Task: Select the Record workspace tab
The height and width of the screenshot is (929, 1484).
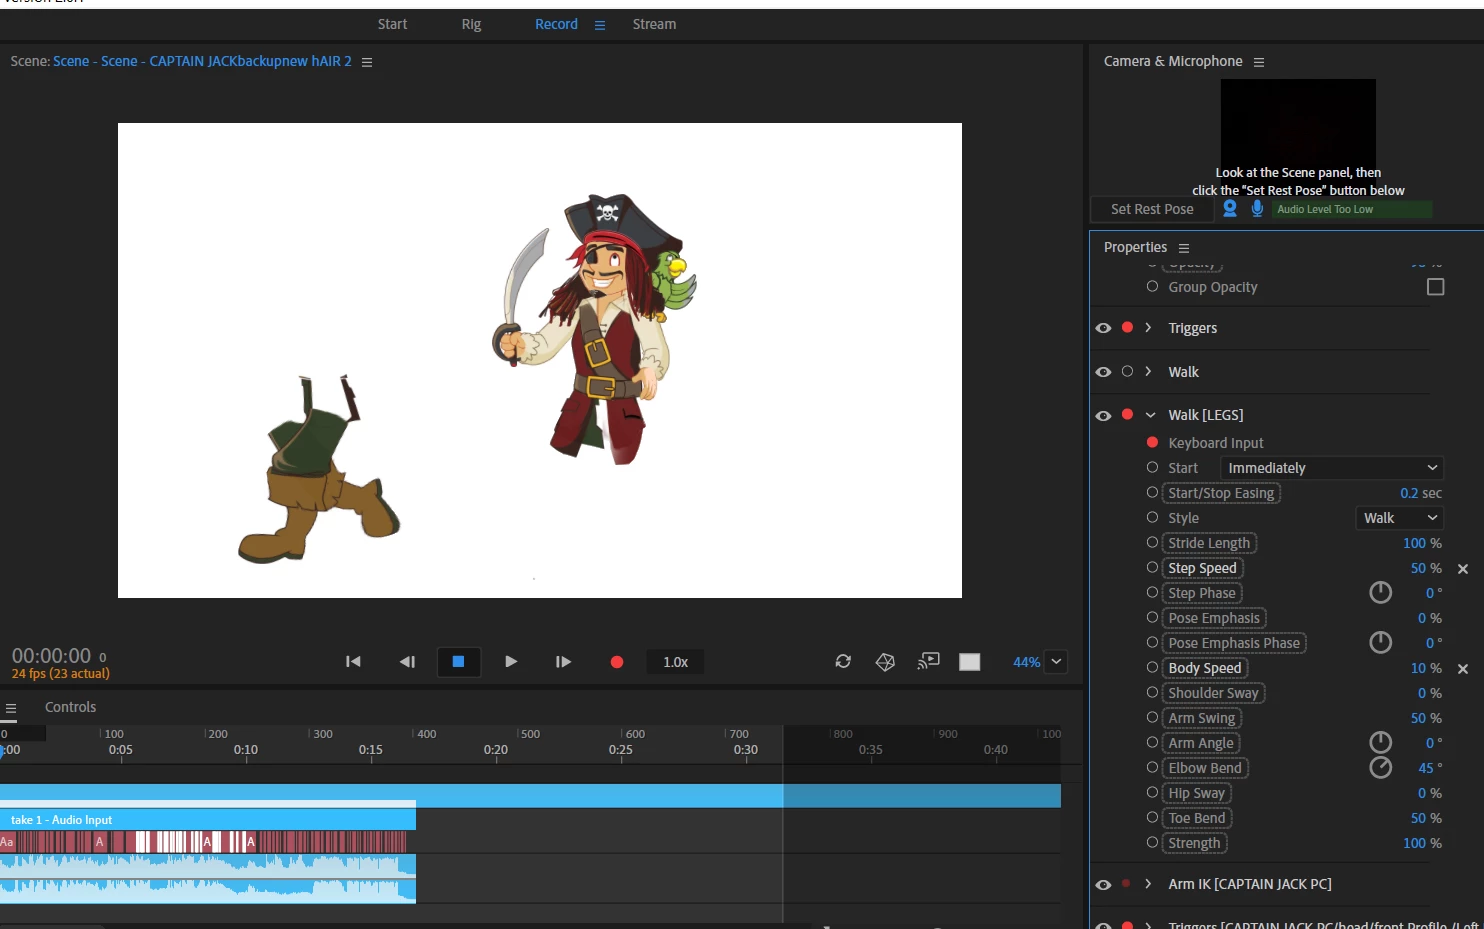Action: (x=556, y=24)
